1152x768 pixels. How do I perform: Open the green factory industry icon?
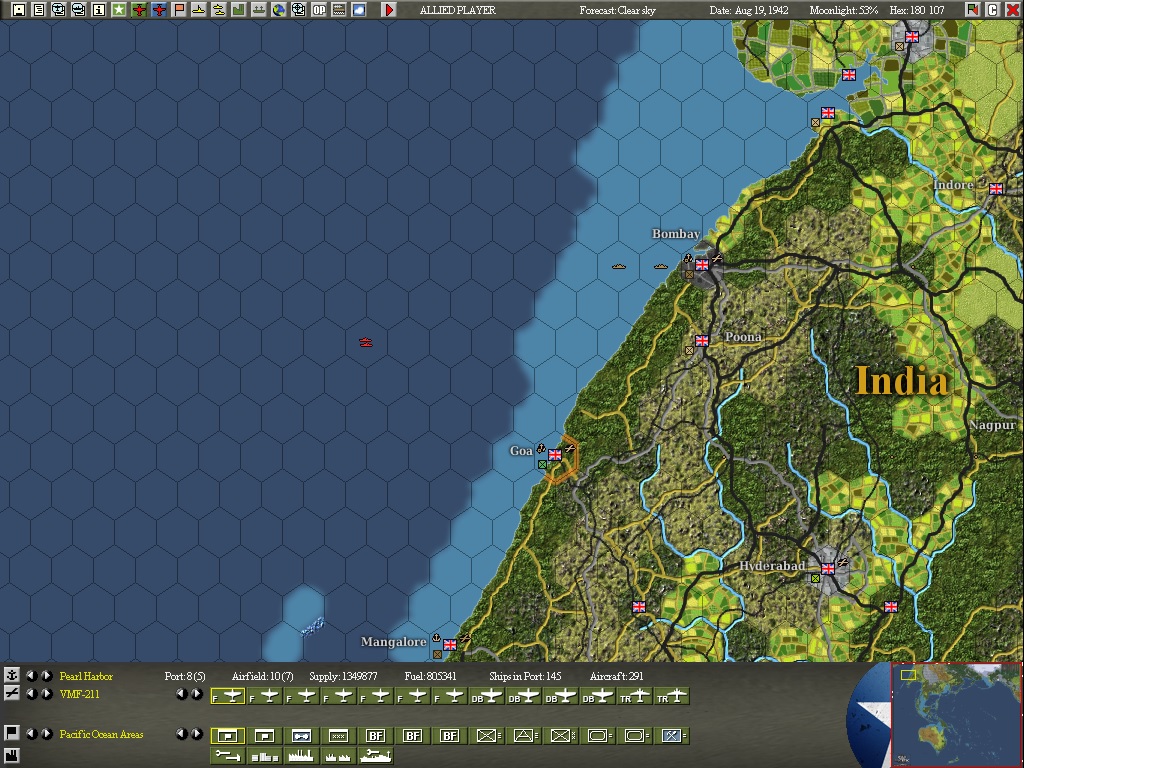pyautogui.click(x=238, y=10)
